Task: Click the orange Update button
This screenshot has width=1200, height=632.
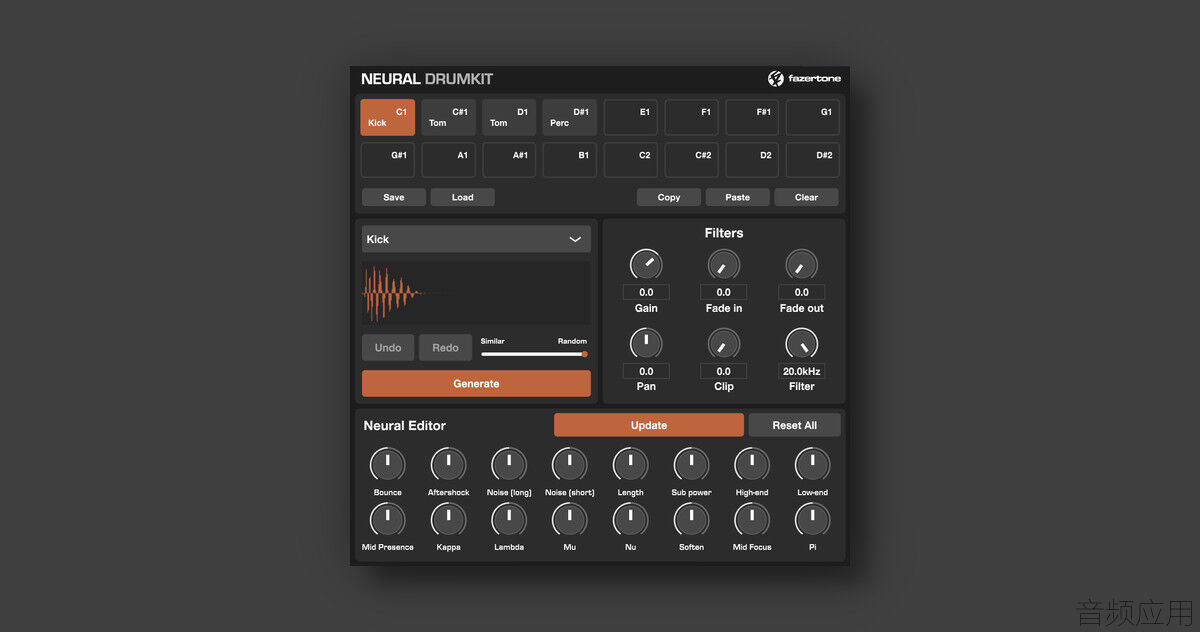Action: (x=649, y=425)
